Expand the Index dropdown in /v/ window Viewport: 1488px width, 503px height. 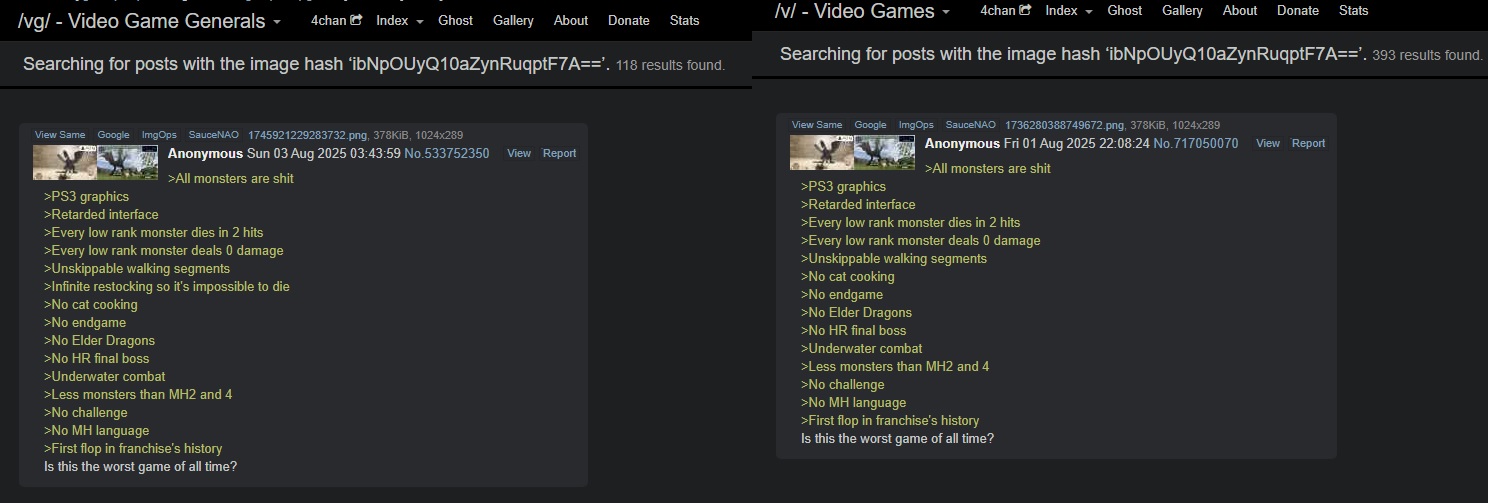[x=1069, y=10]
